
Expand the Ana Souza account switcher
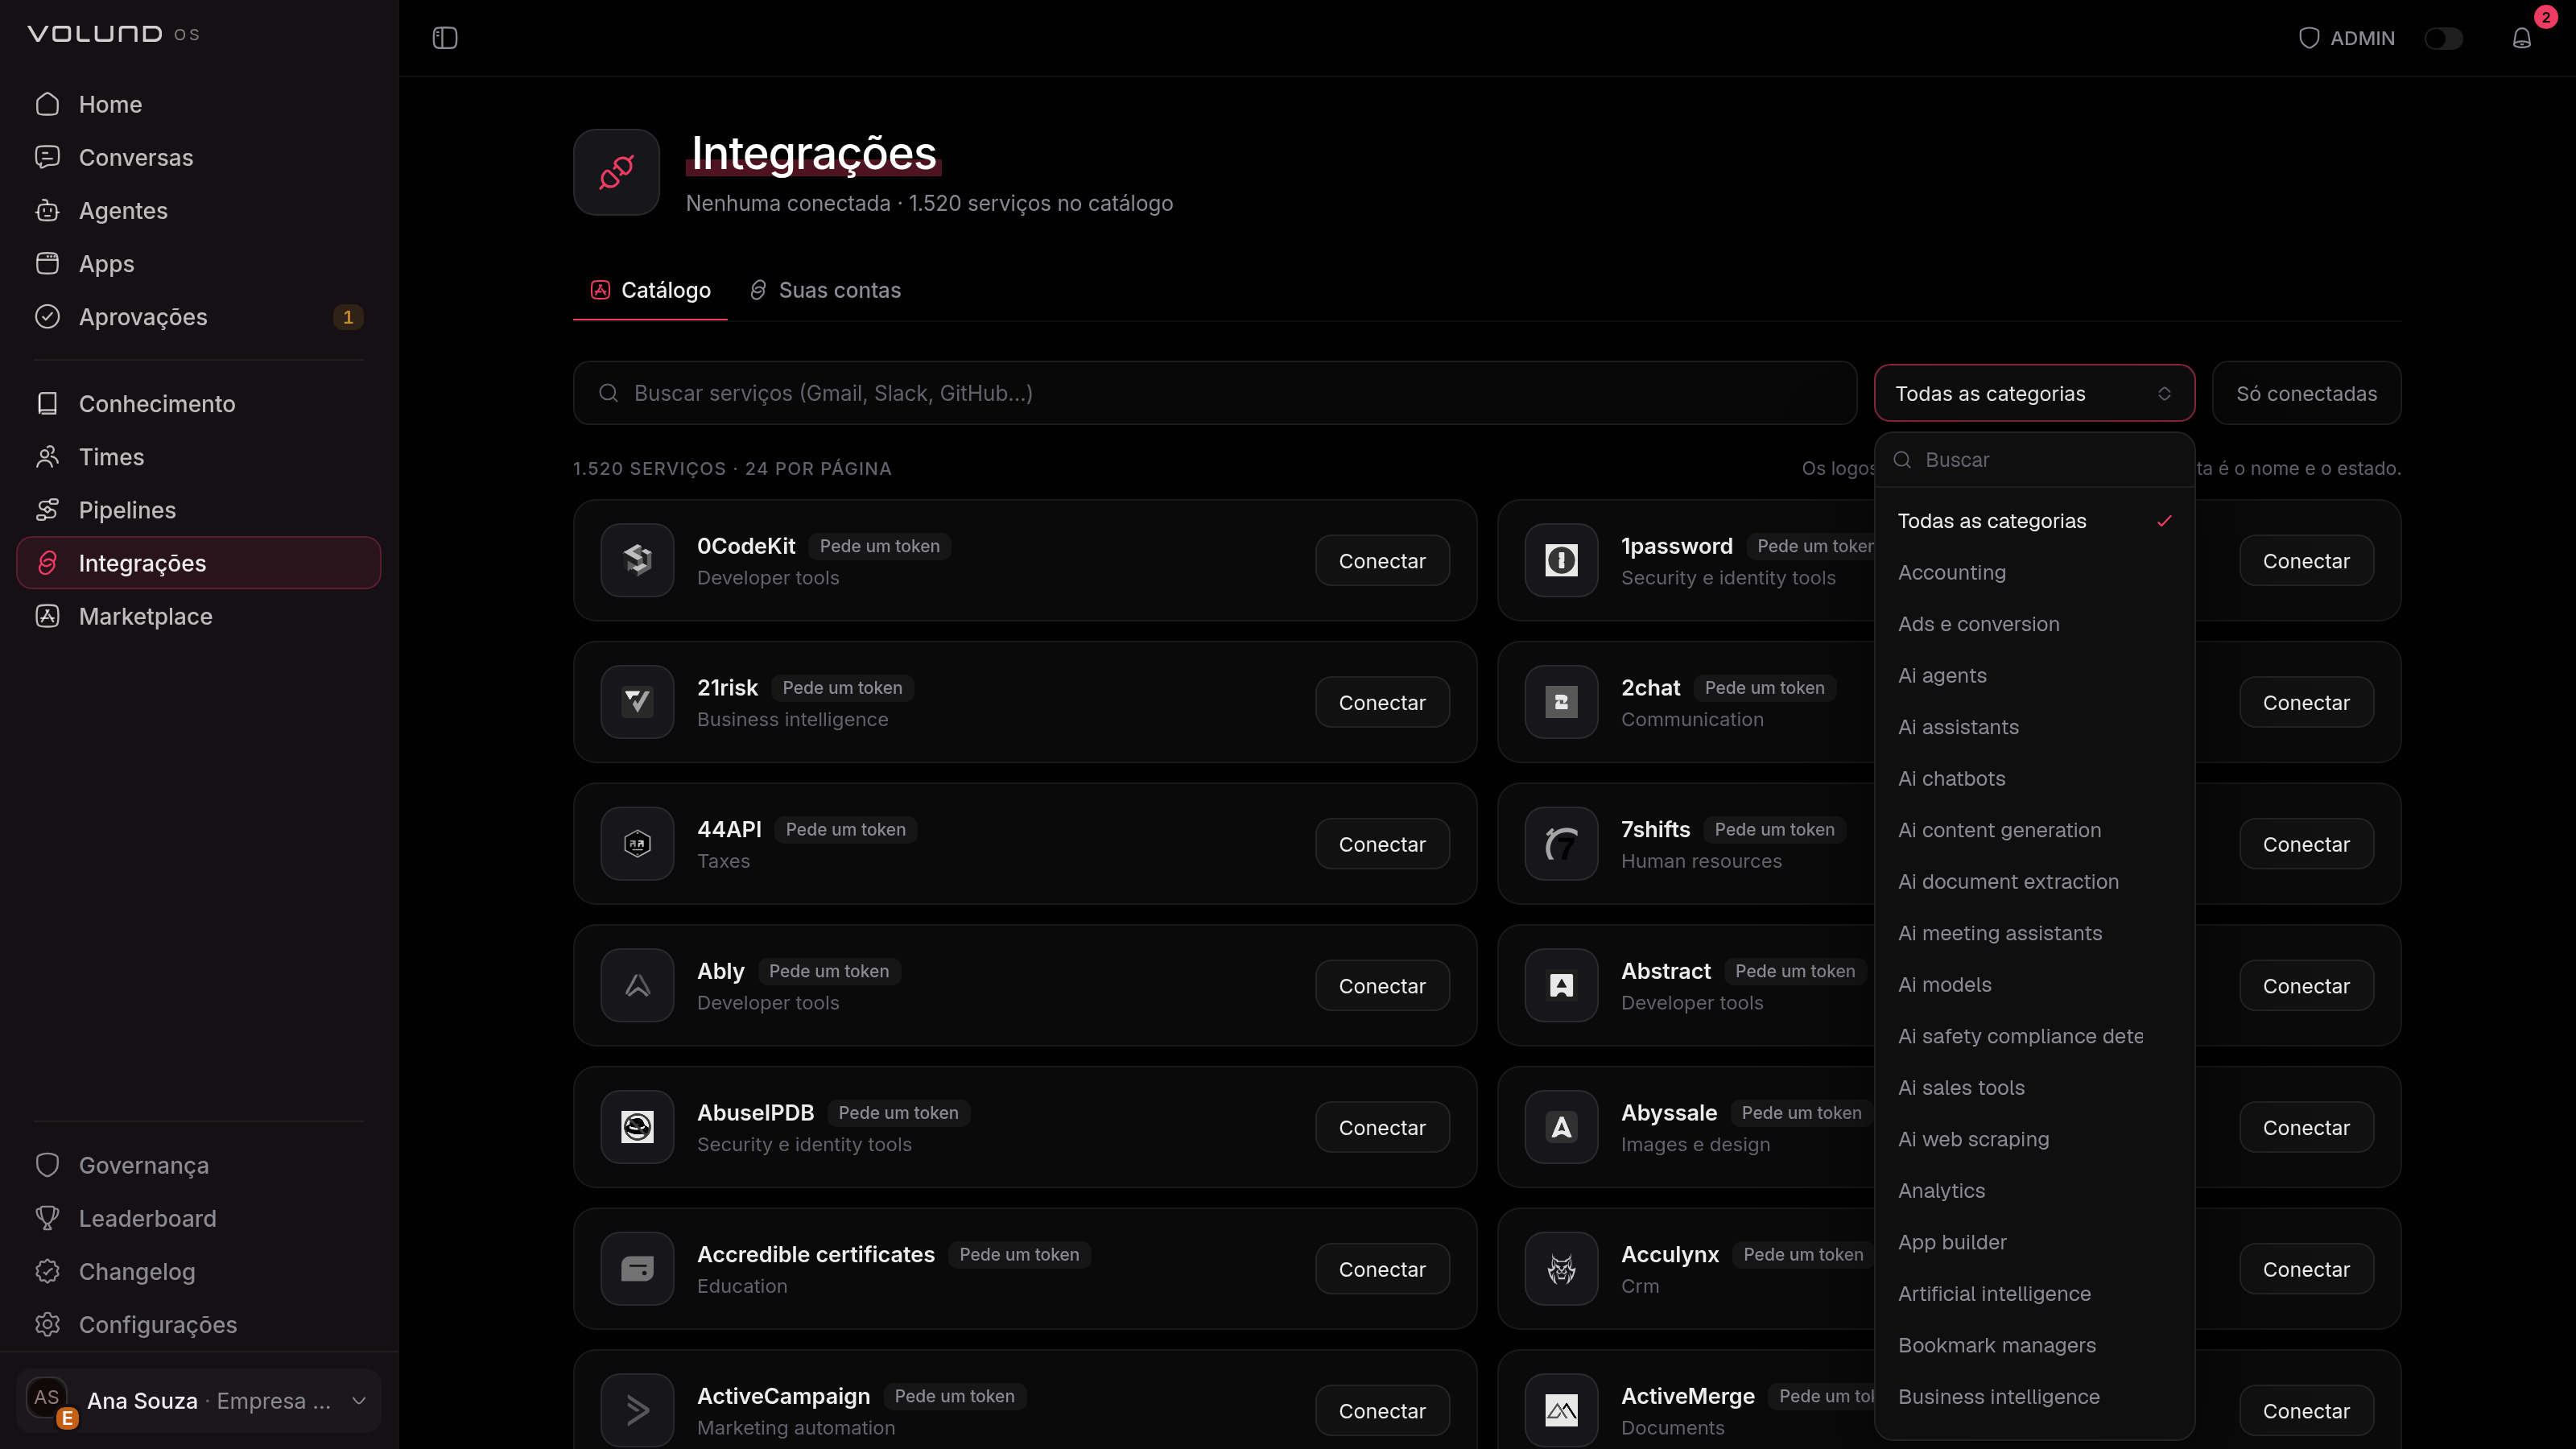(x=198, y=1400)
